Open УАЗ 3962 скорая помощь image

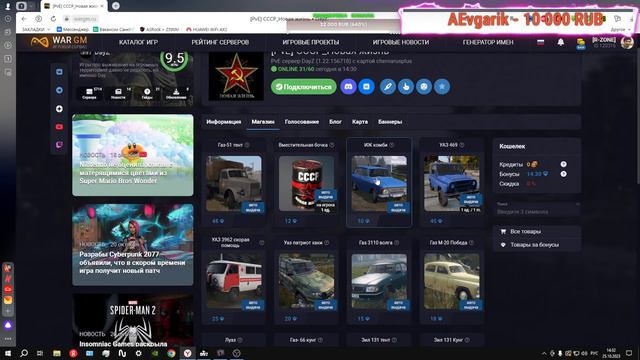tap(234, 281)
